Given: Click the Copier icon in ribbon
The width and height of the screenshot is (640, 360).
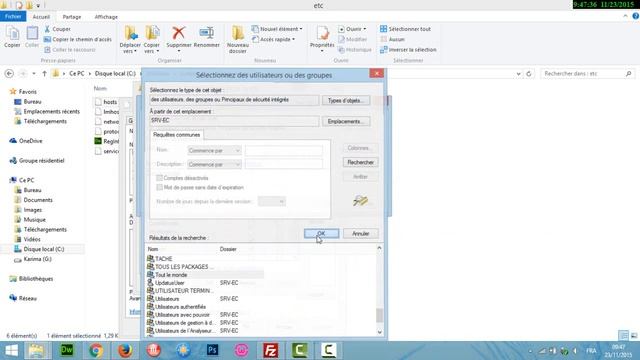Looking at the screenshot, I should coord(12,37).
